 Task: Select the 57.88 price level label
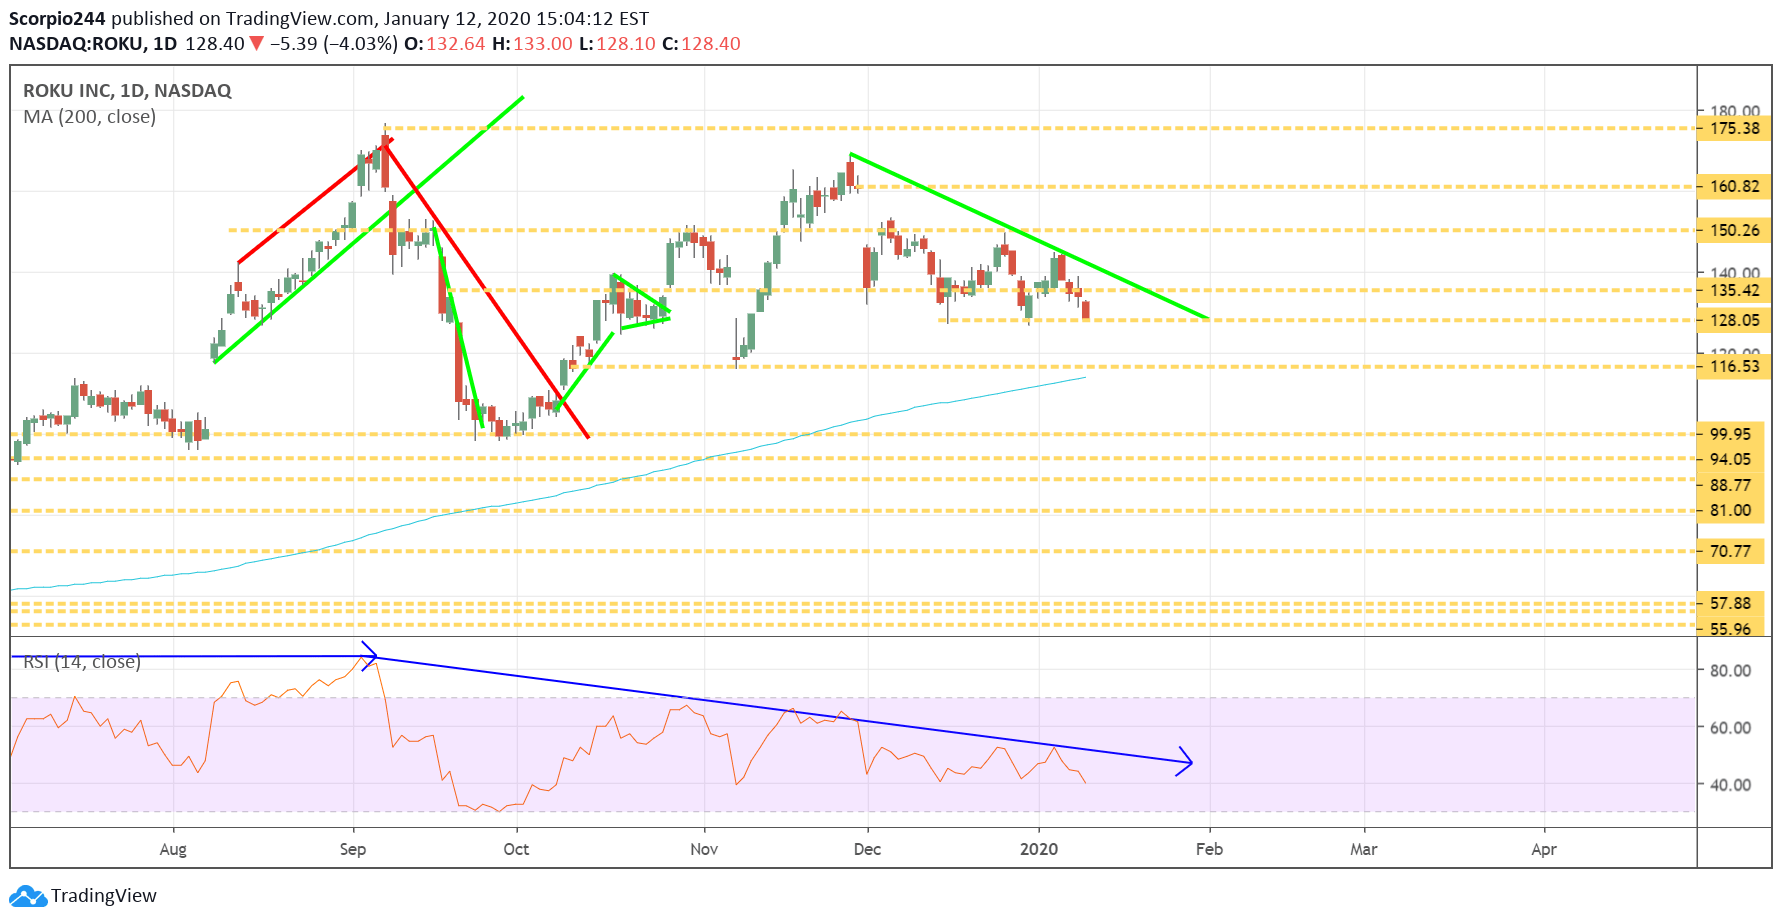tap(1730, 603)
